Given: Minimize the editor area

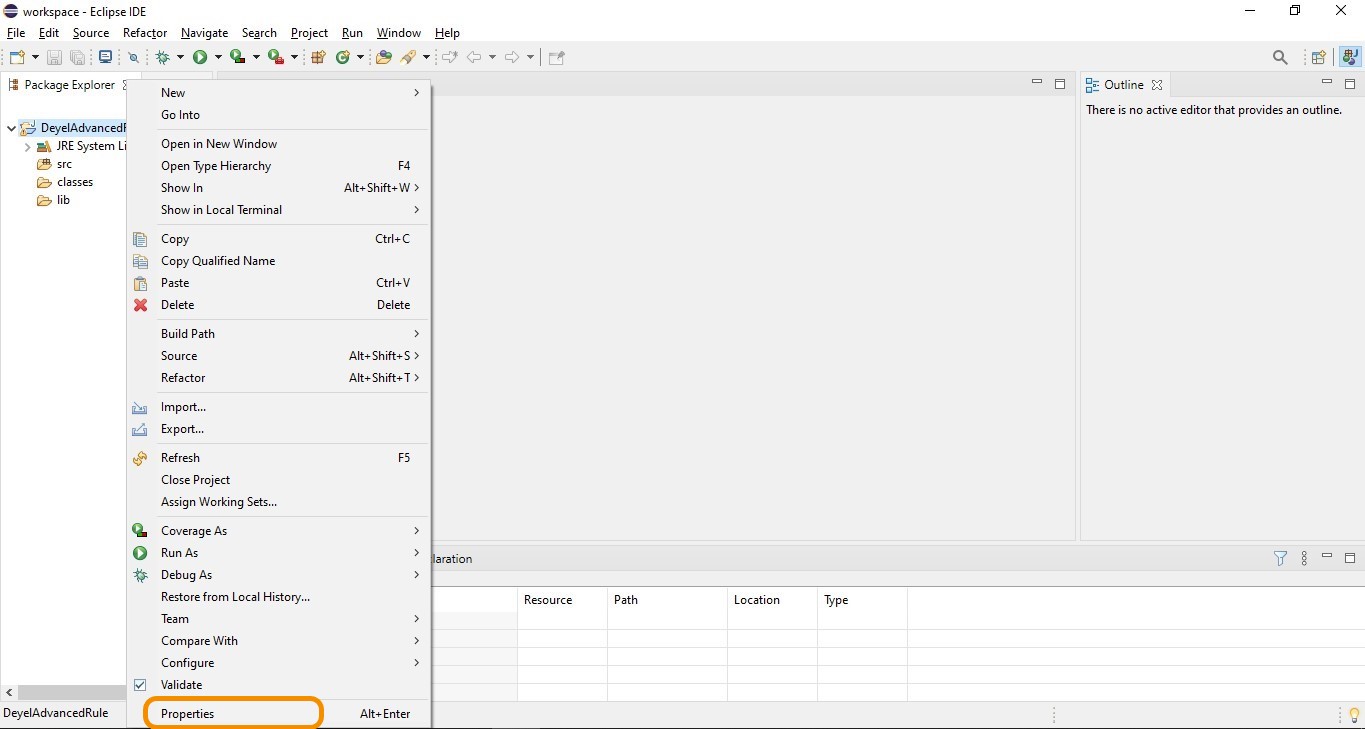Looking at the screenshot, I should (1037, 82).
